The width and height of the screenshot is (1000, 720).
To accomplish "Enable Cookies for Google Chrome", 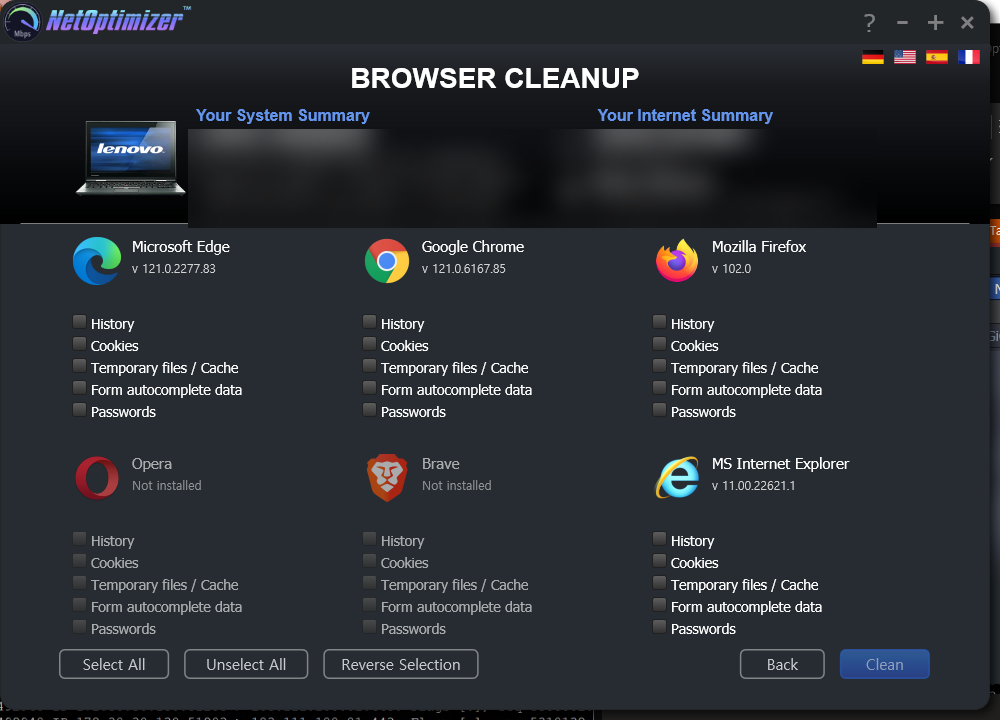I will click(369, 344).
